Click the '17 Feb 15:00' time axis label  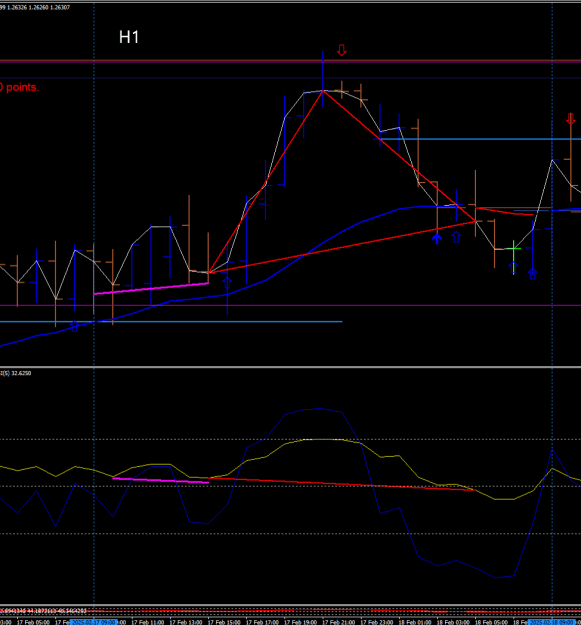click(224, 622)
